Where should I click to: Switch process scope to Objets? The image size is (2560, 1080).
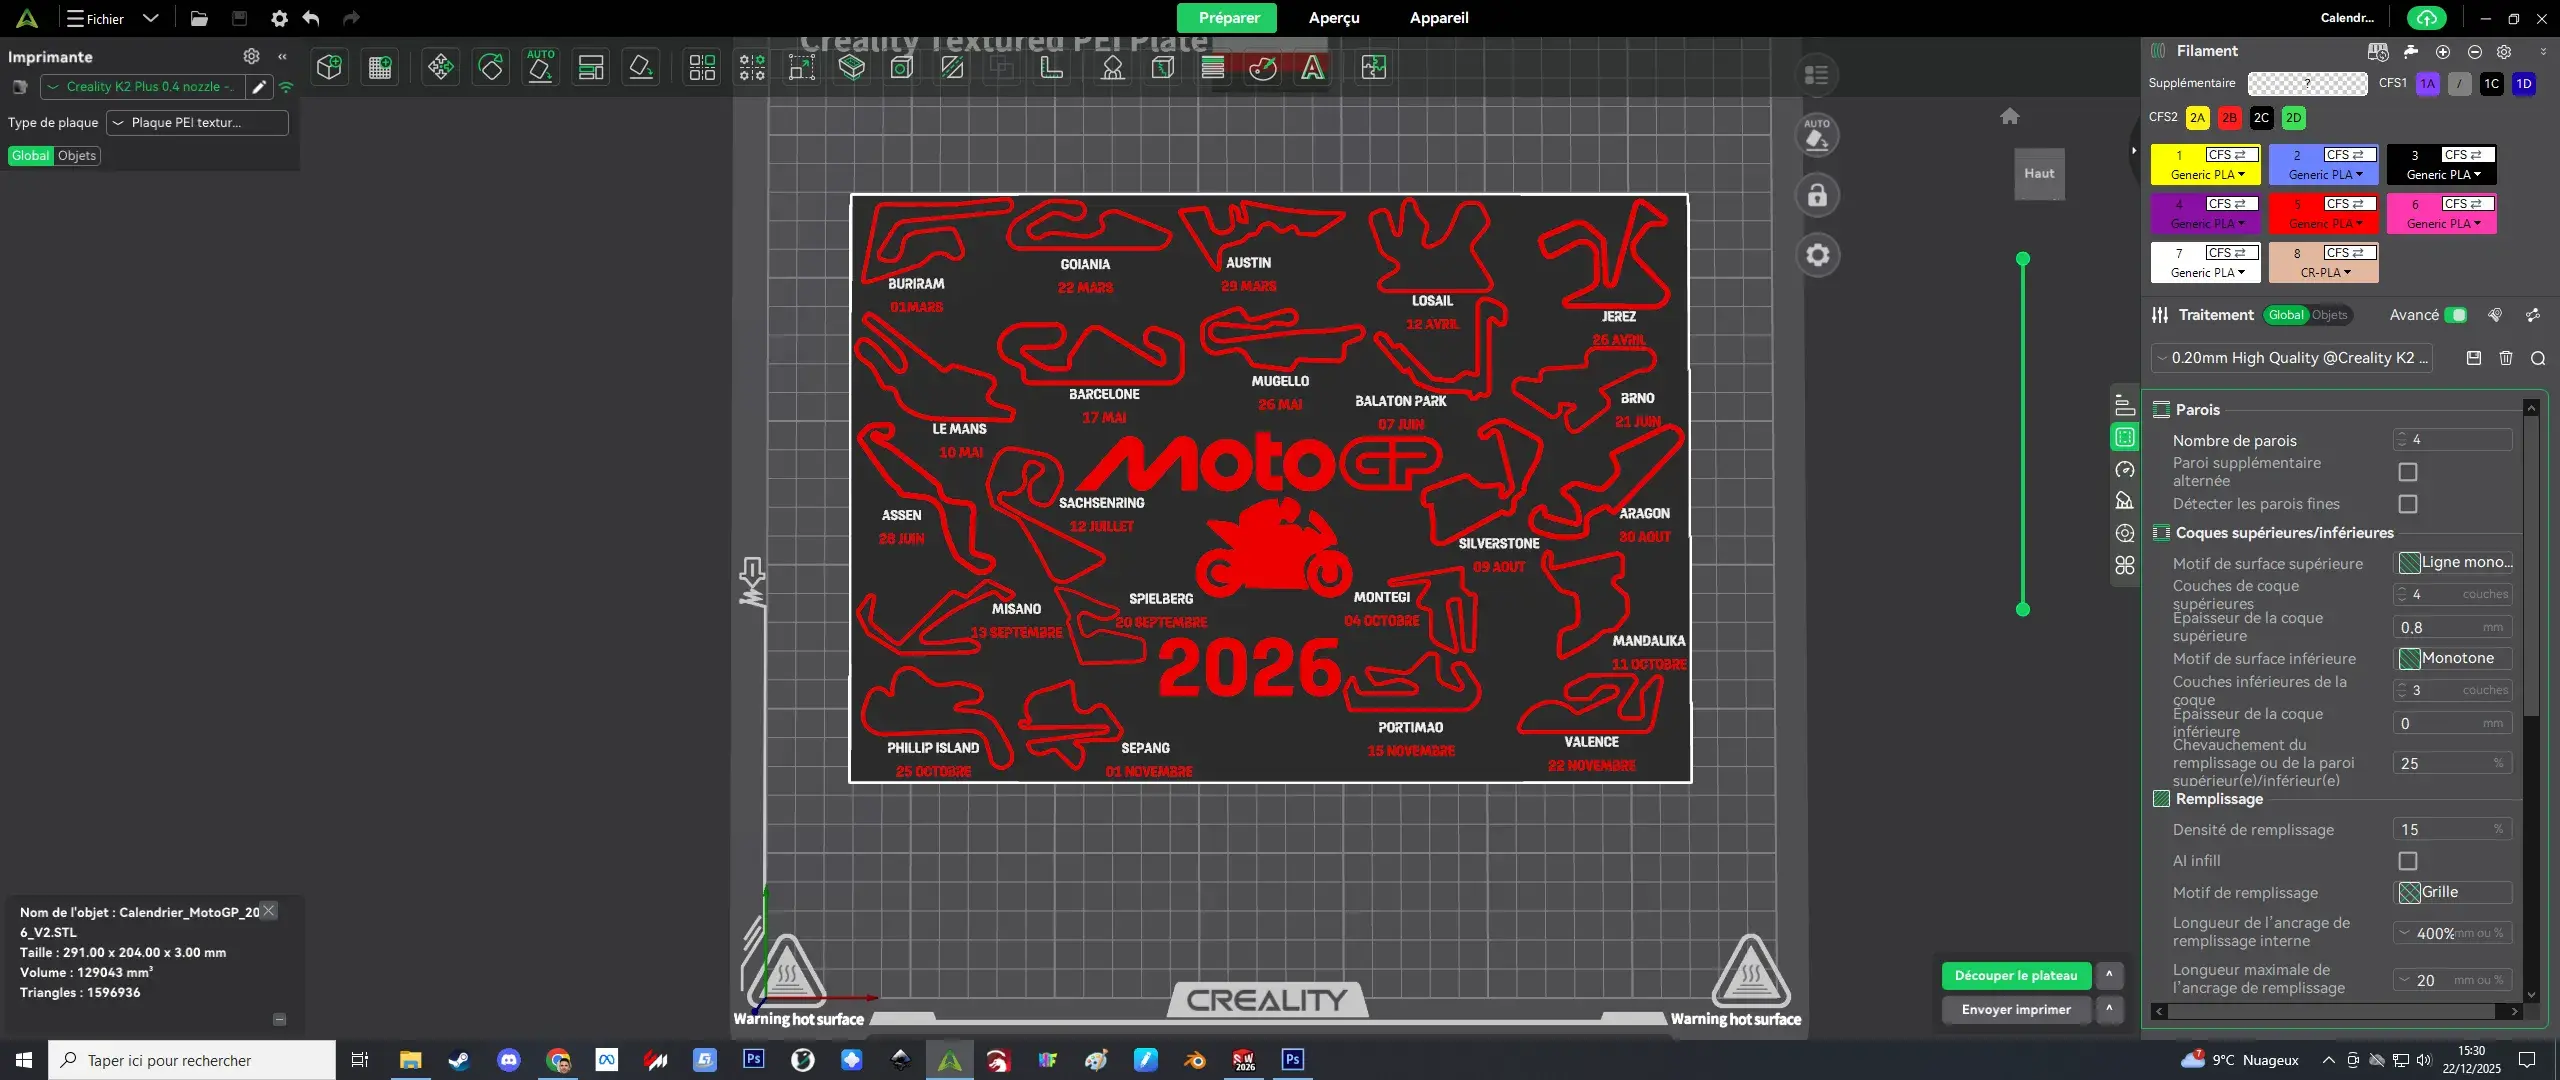point(2329,315)
